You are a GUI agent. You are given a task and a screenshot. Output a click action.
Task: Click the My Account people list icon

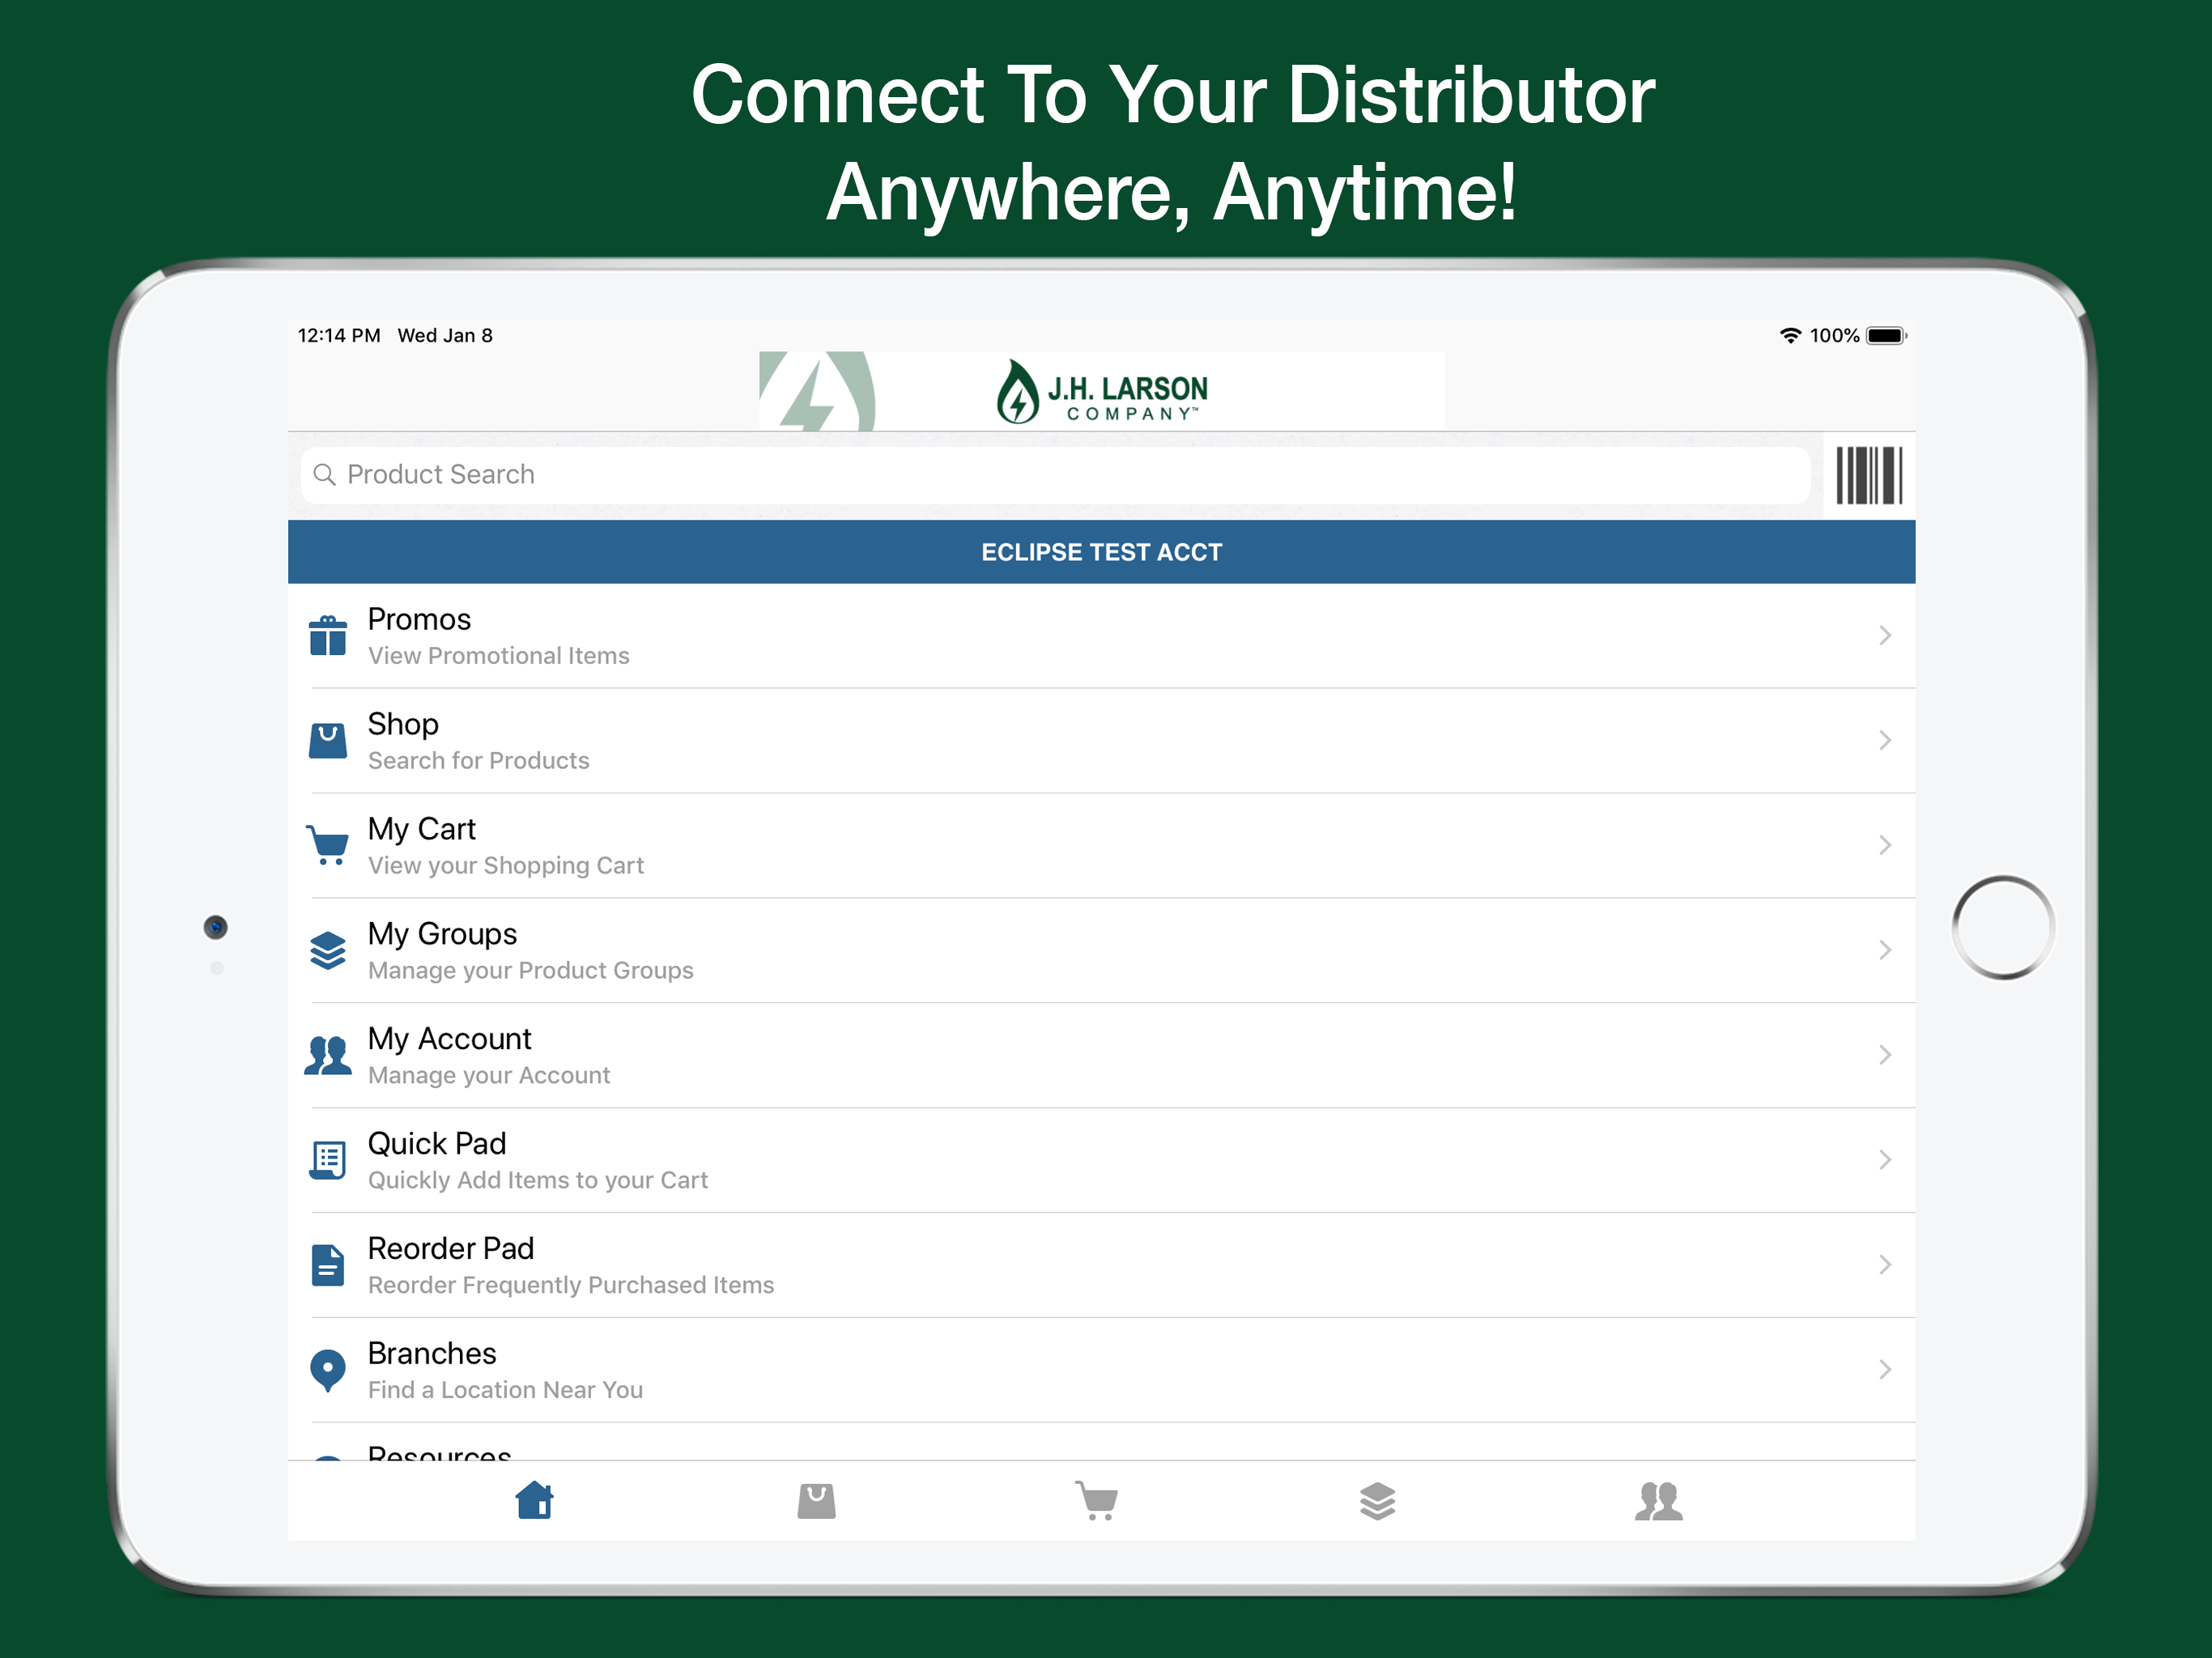click(x=328, y=1055)
